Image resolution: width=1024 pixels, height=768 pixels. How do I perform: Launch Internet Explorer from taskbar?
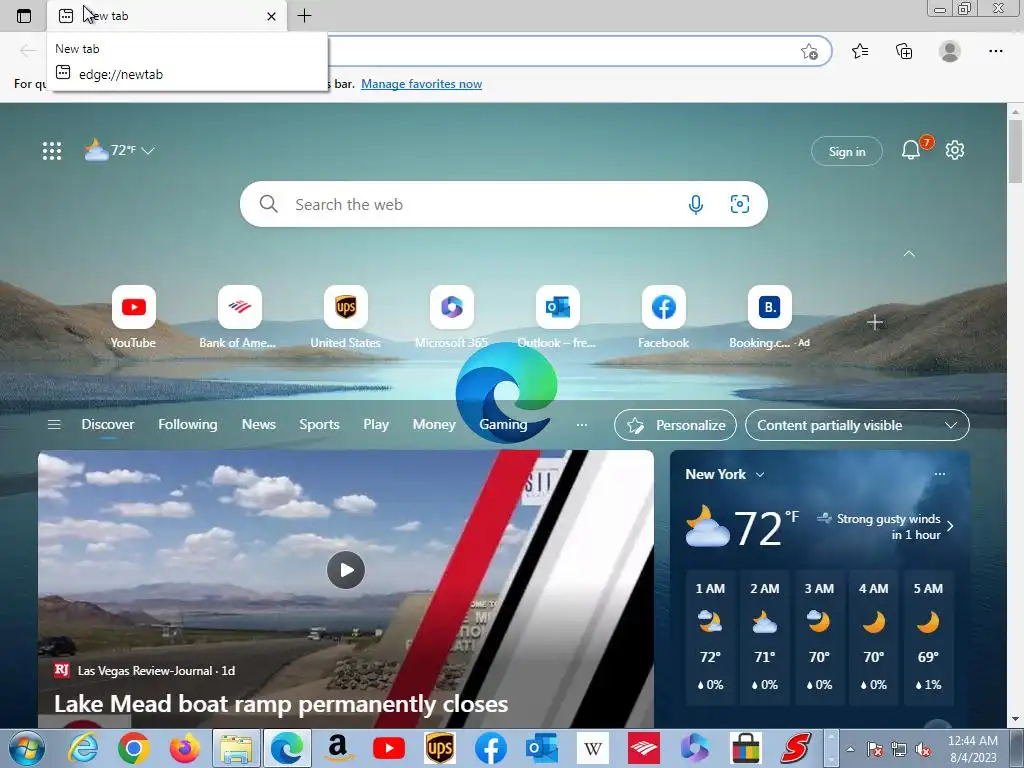point(84,748)
